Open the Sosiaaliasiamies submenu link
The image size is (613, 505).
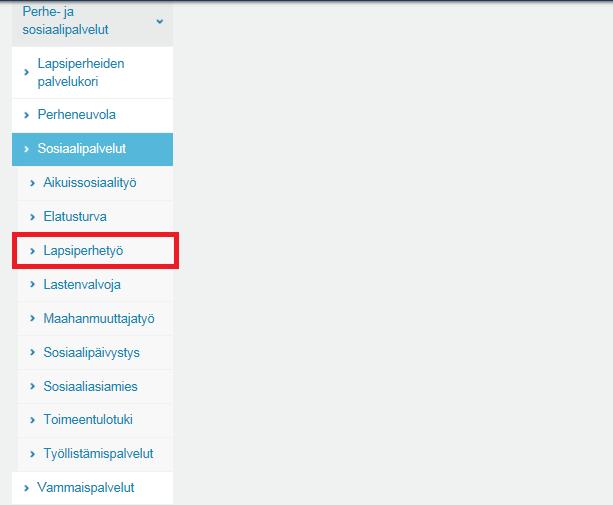pos(91,386)
